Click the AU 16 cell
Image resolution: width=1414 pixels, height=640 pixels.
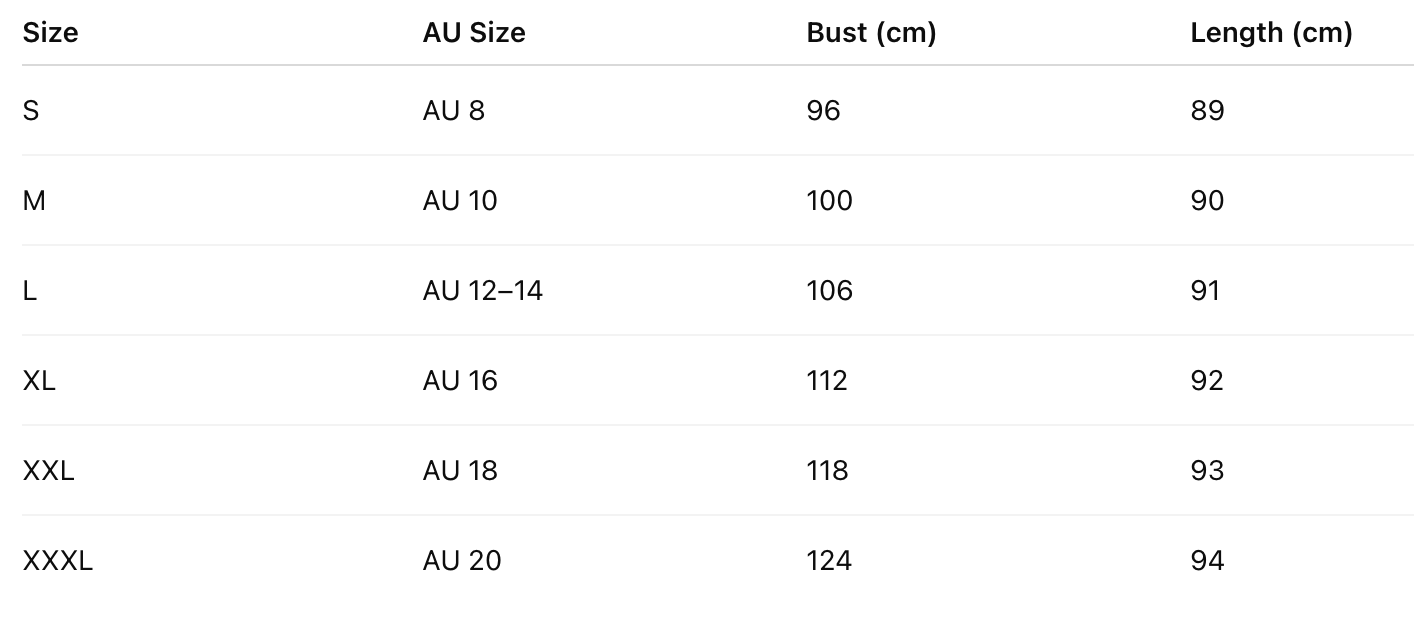[x=459, y=381]
